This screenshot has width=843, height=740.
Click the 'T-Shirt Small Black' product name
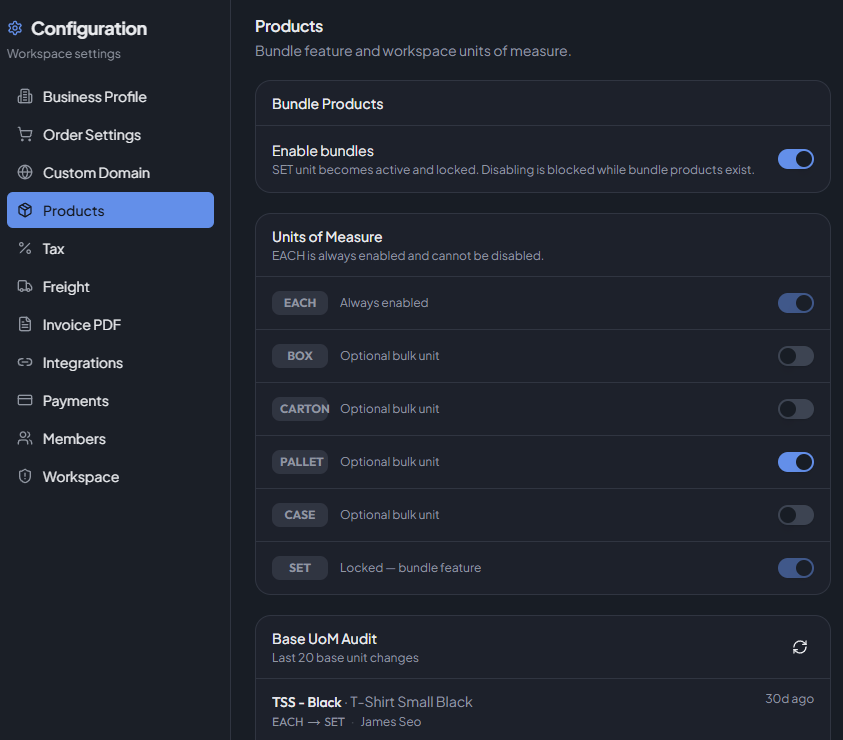411,702
